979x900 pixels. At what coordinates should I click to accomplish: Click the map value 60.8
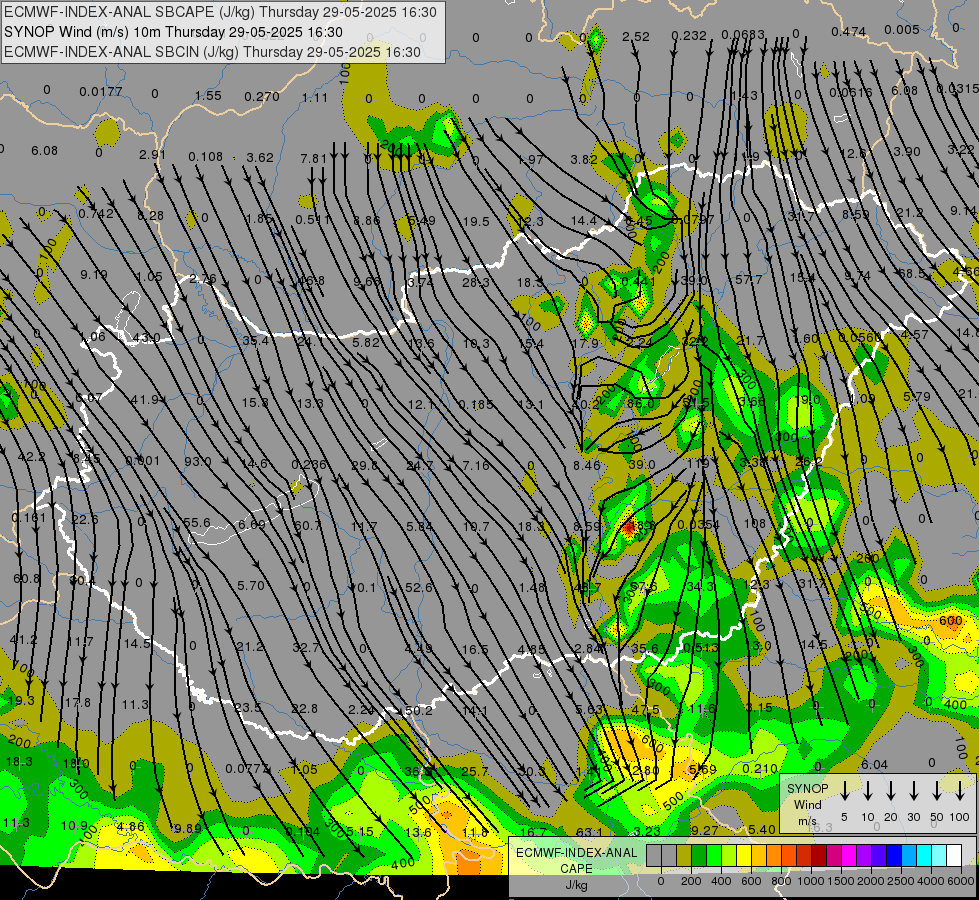click(26, 579)
